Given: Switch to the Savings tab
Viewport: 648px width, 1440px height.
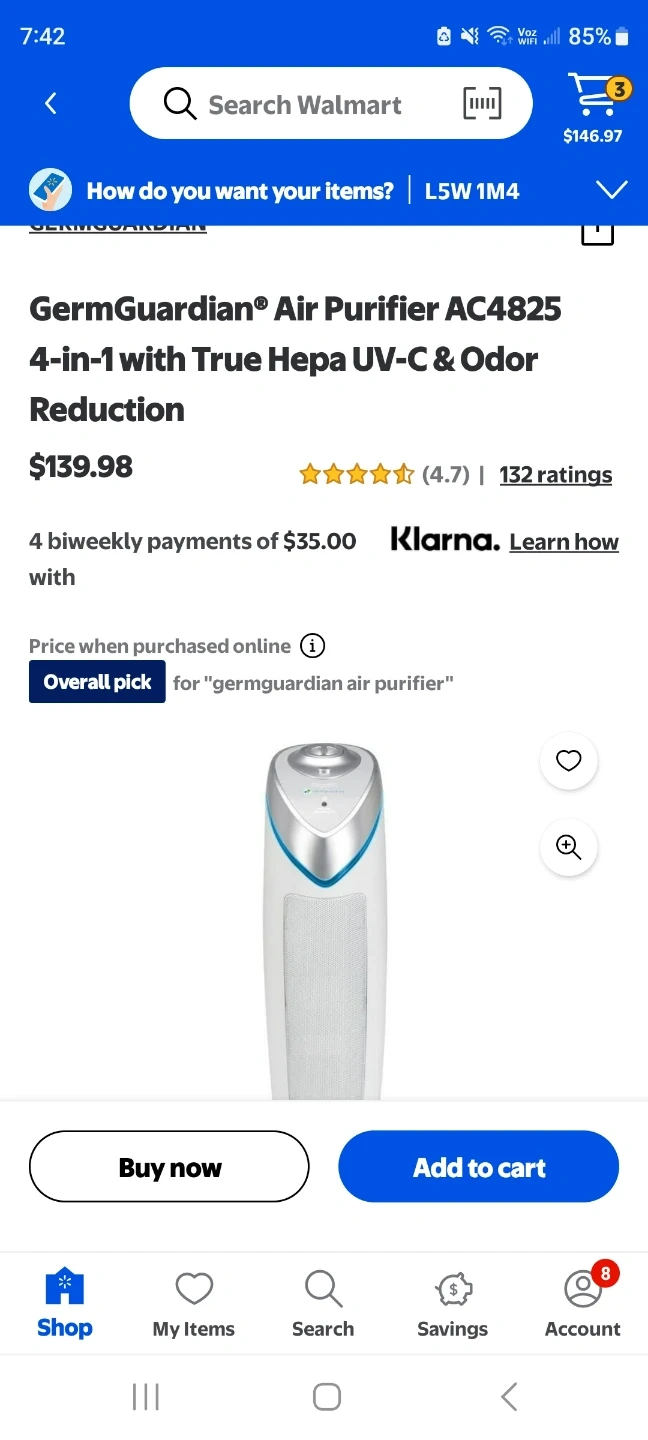Looking at the screenshot, I should coord(453,1304).
